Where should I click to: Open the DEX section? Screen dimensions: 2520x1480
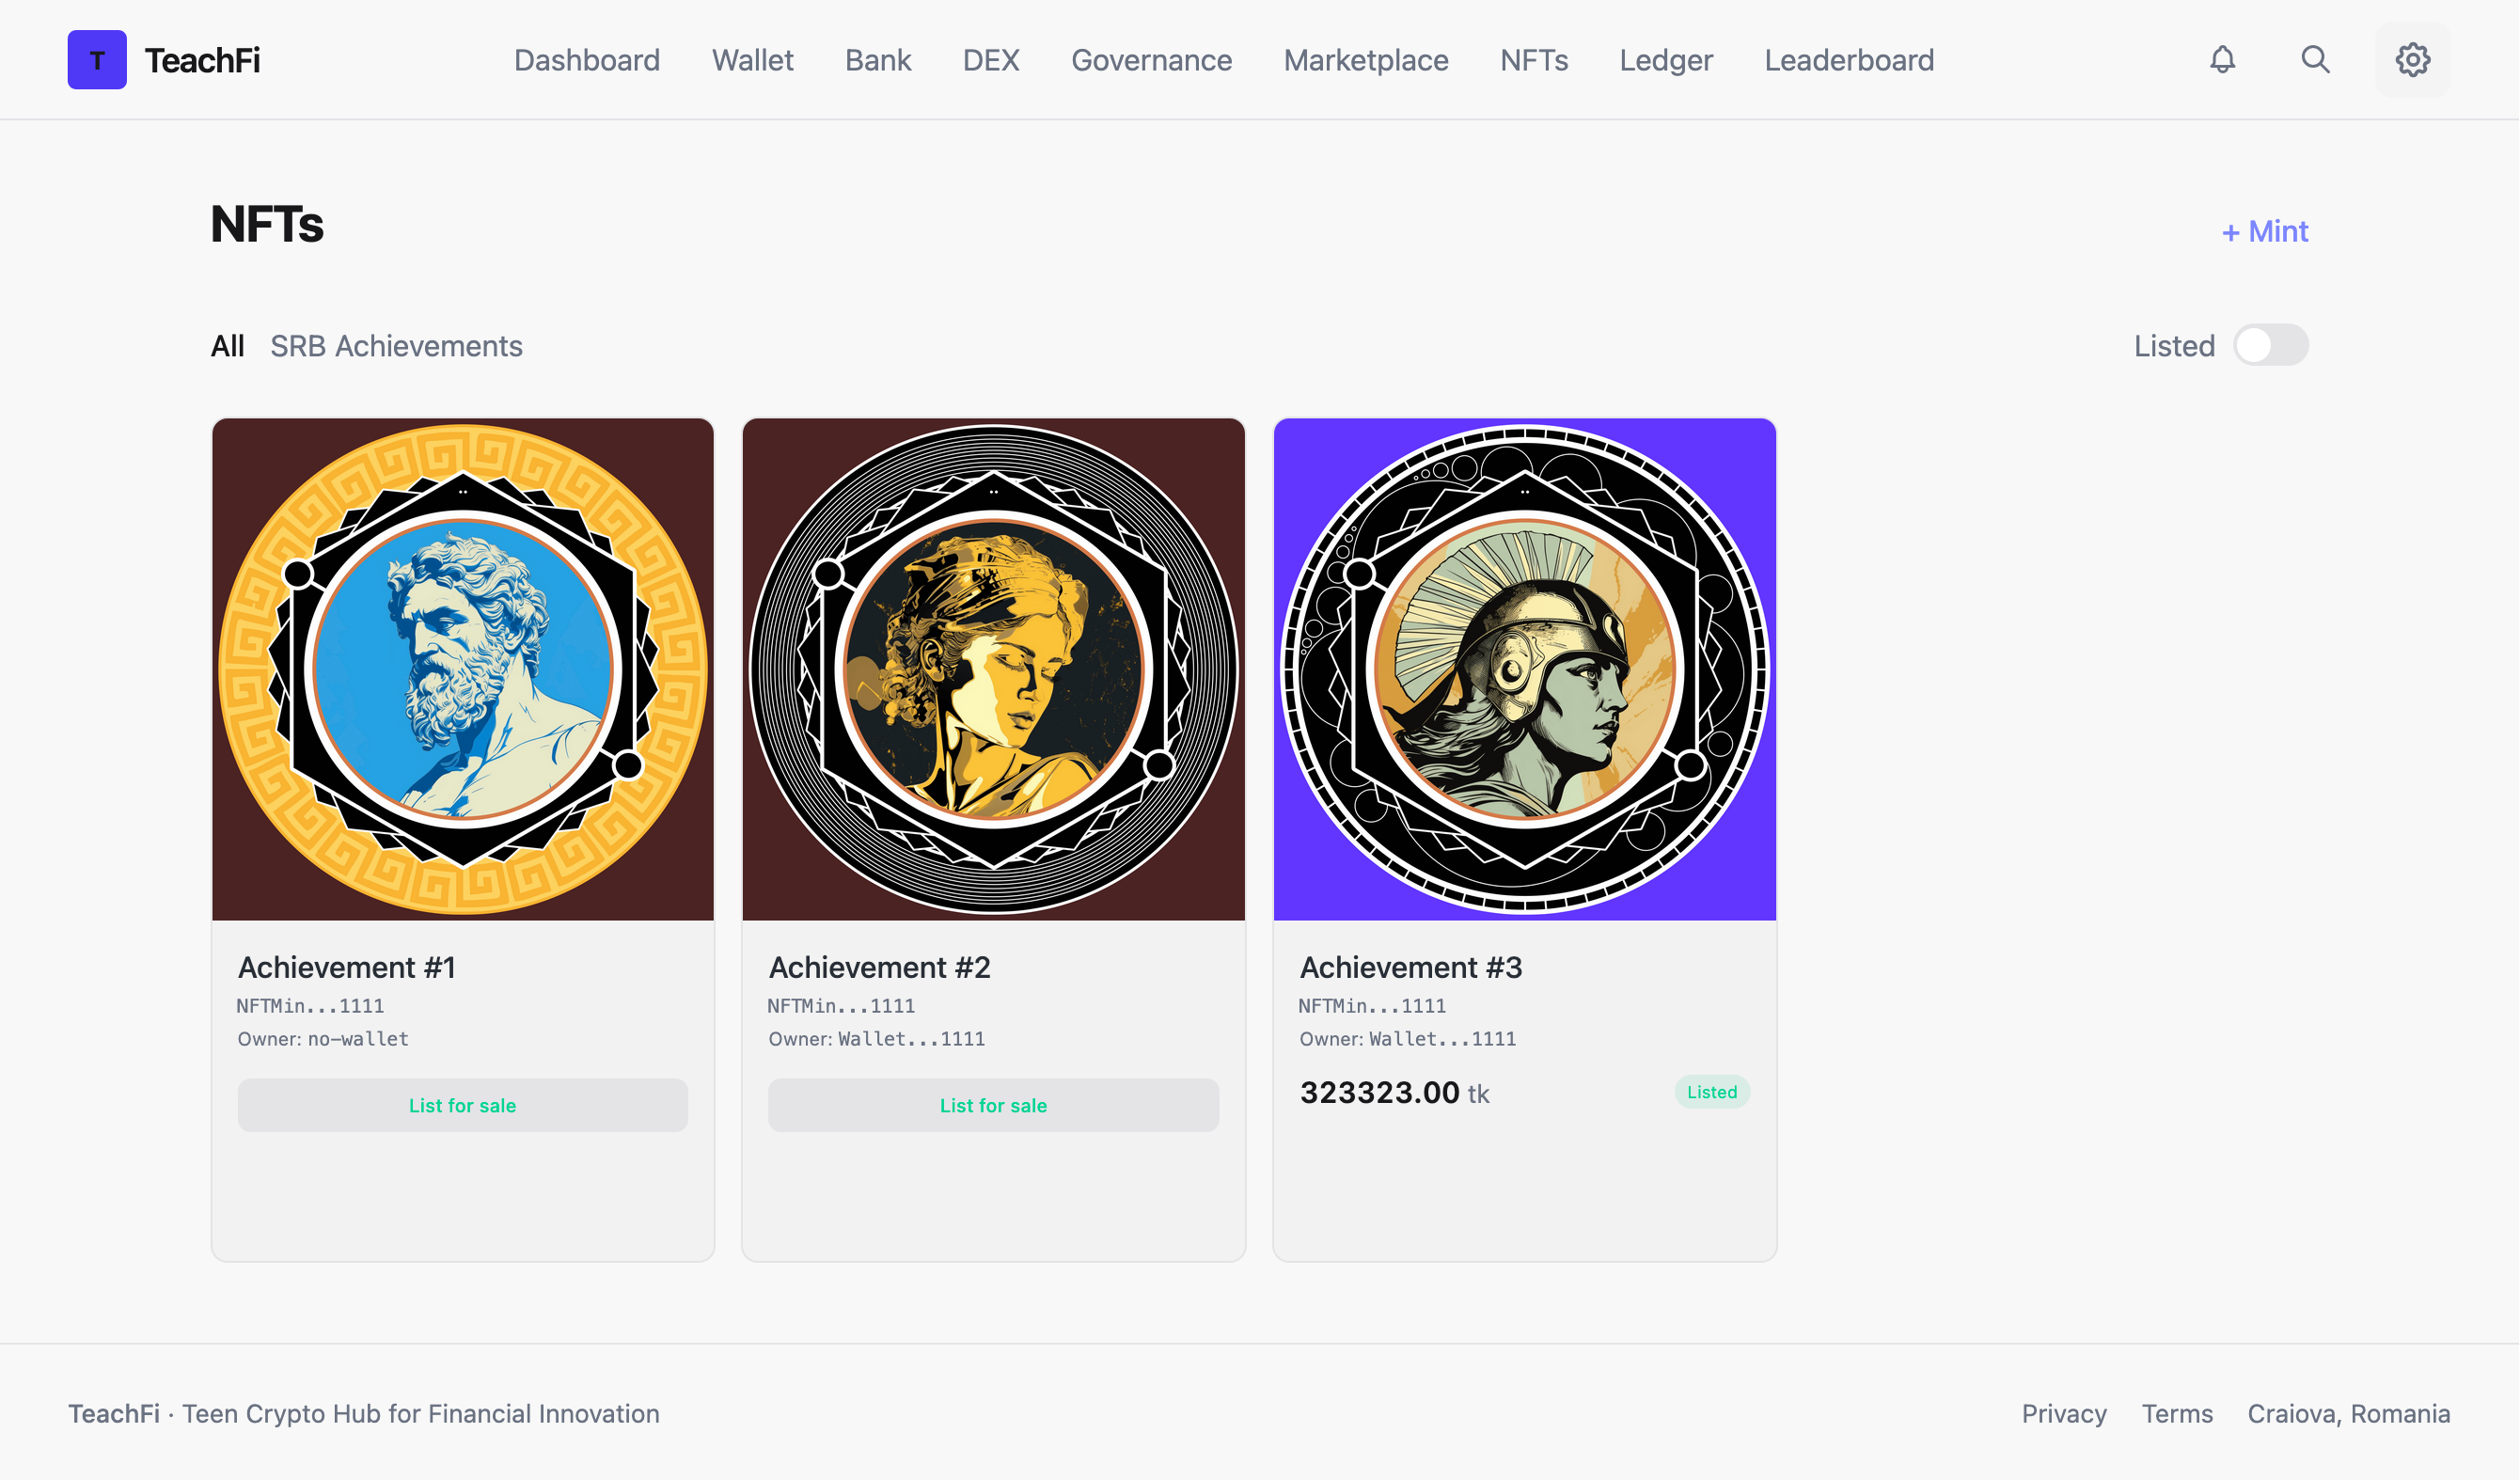(x=990, y=60)
